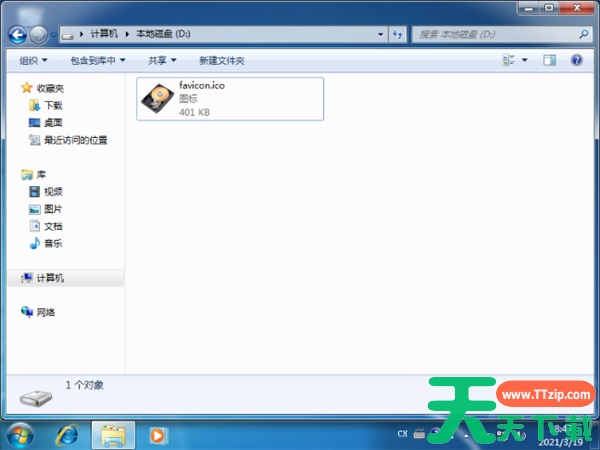
Task: Select 计算机 in the address breadcrumb
Action: 104,34
